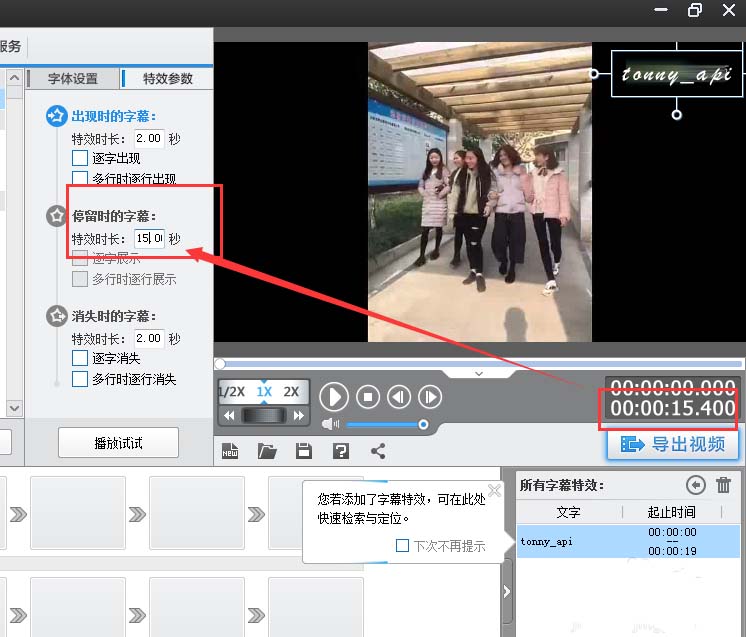Viewport: 746px width, 637px height.
Task: Click the 导出视频 export button
Action: [673, 445]
